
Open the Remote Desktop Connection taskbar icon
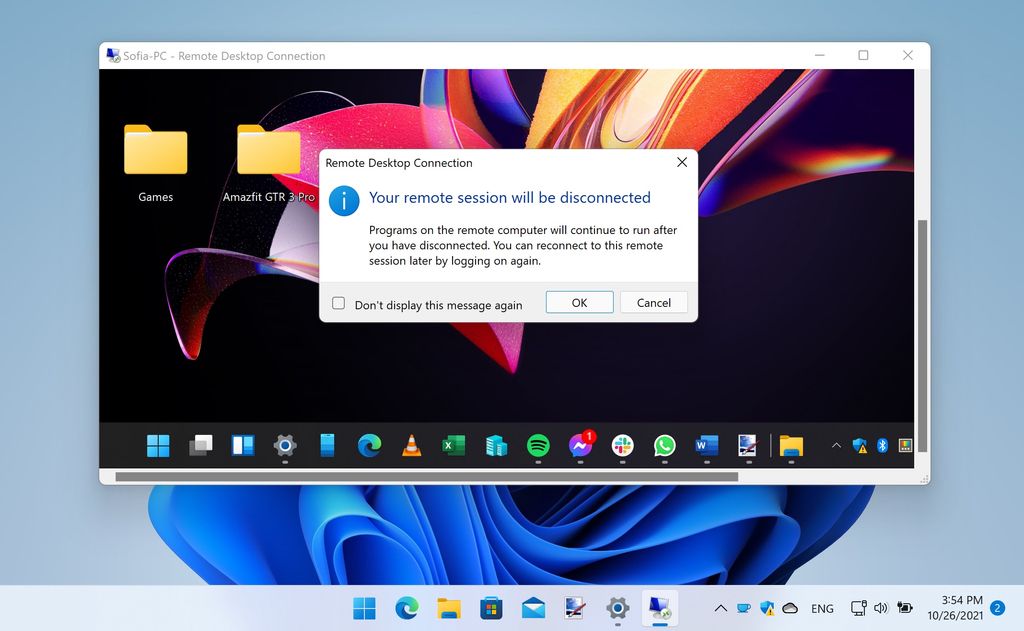(x=659, y=607)
